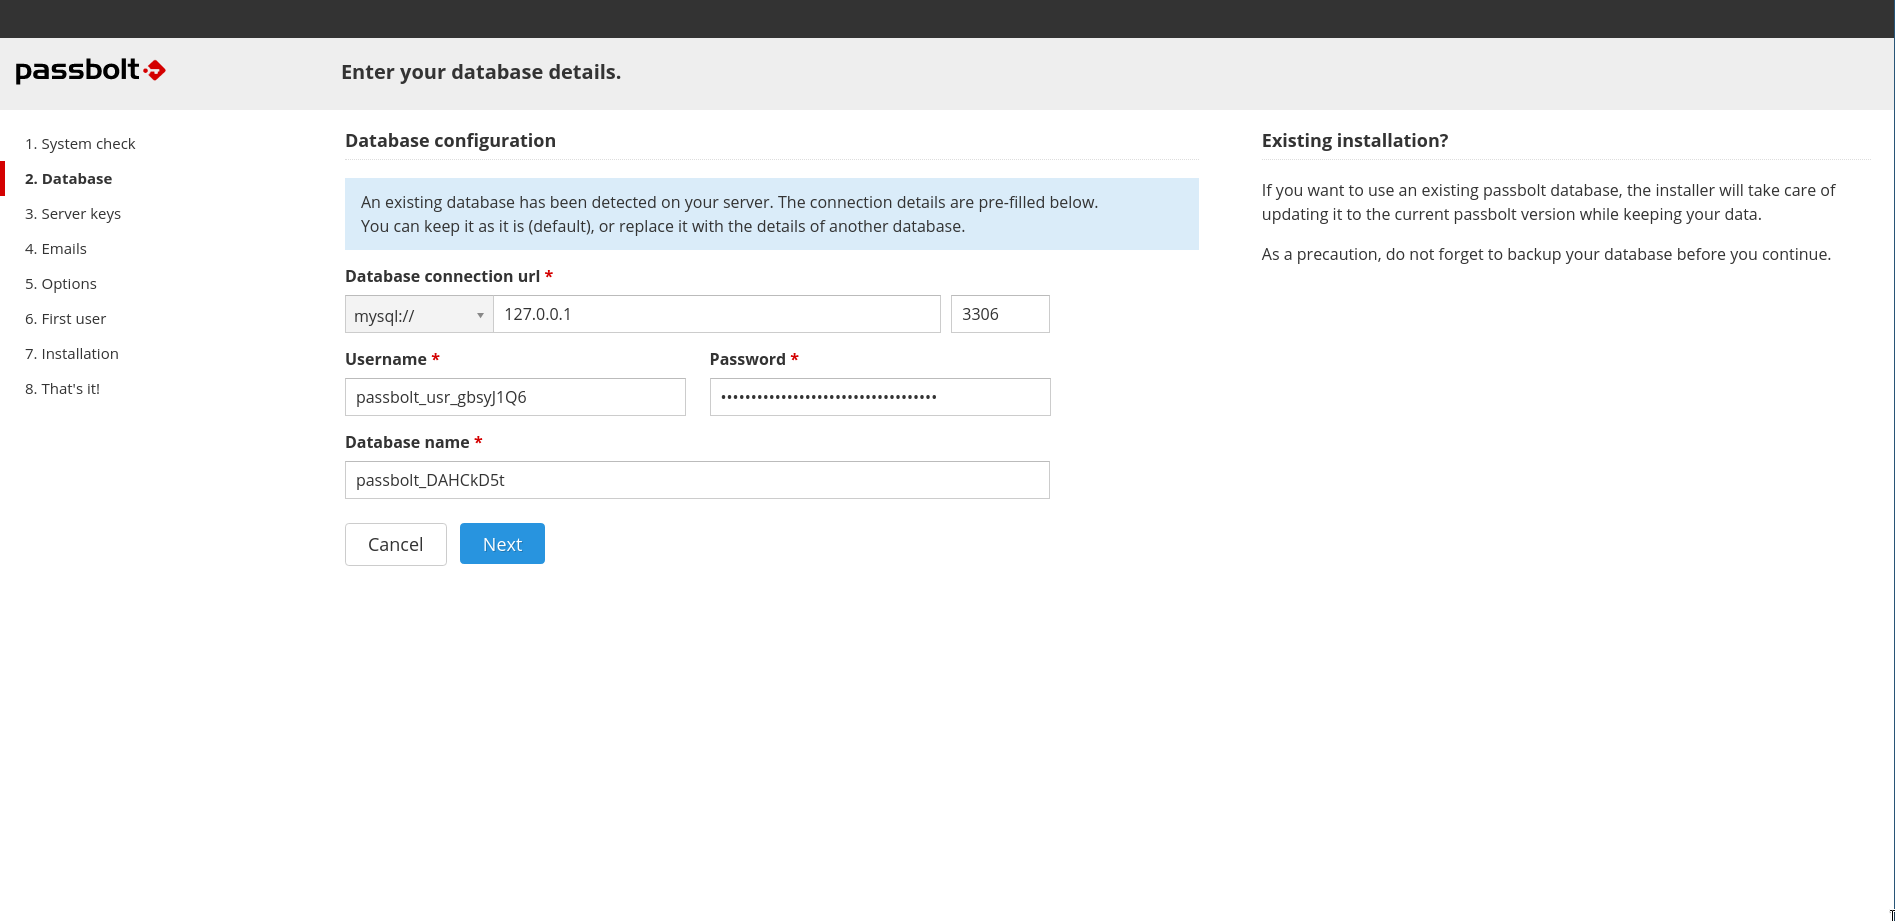
Task: Select the Password input field
Action: coord(880,397)
